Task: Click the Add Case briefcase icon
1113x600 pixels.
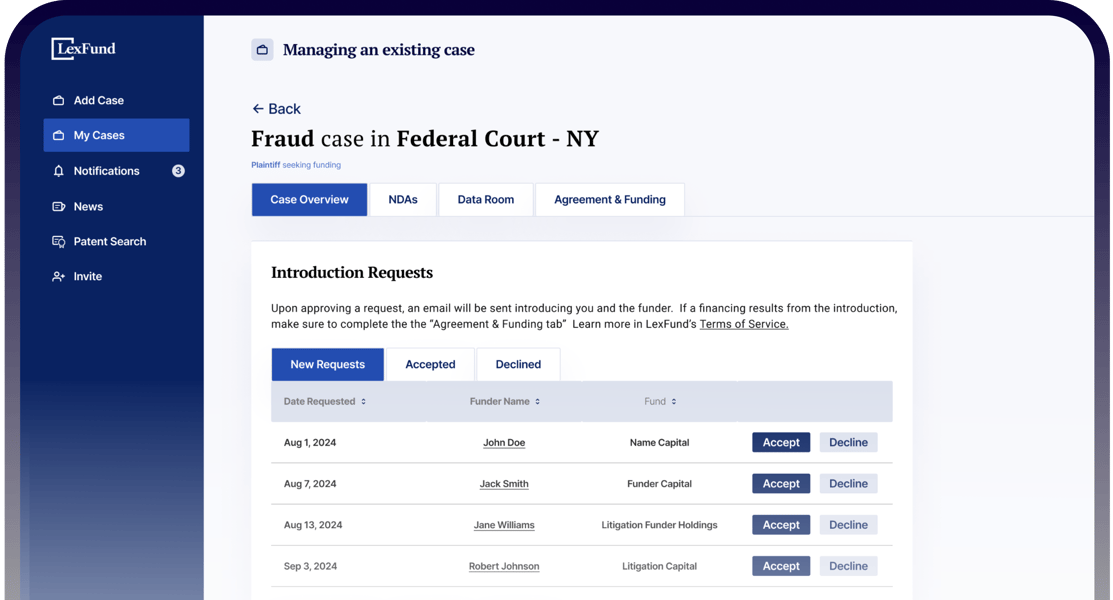Action: pyautogui.click(x=58, y=101)
